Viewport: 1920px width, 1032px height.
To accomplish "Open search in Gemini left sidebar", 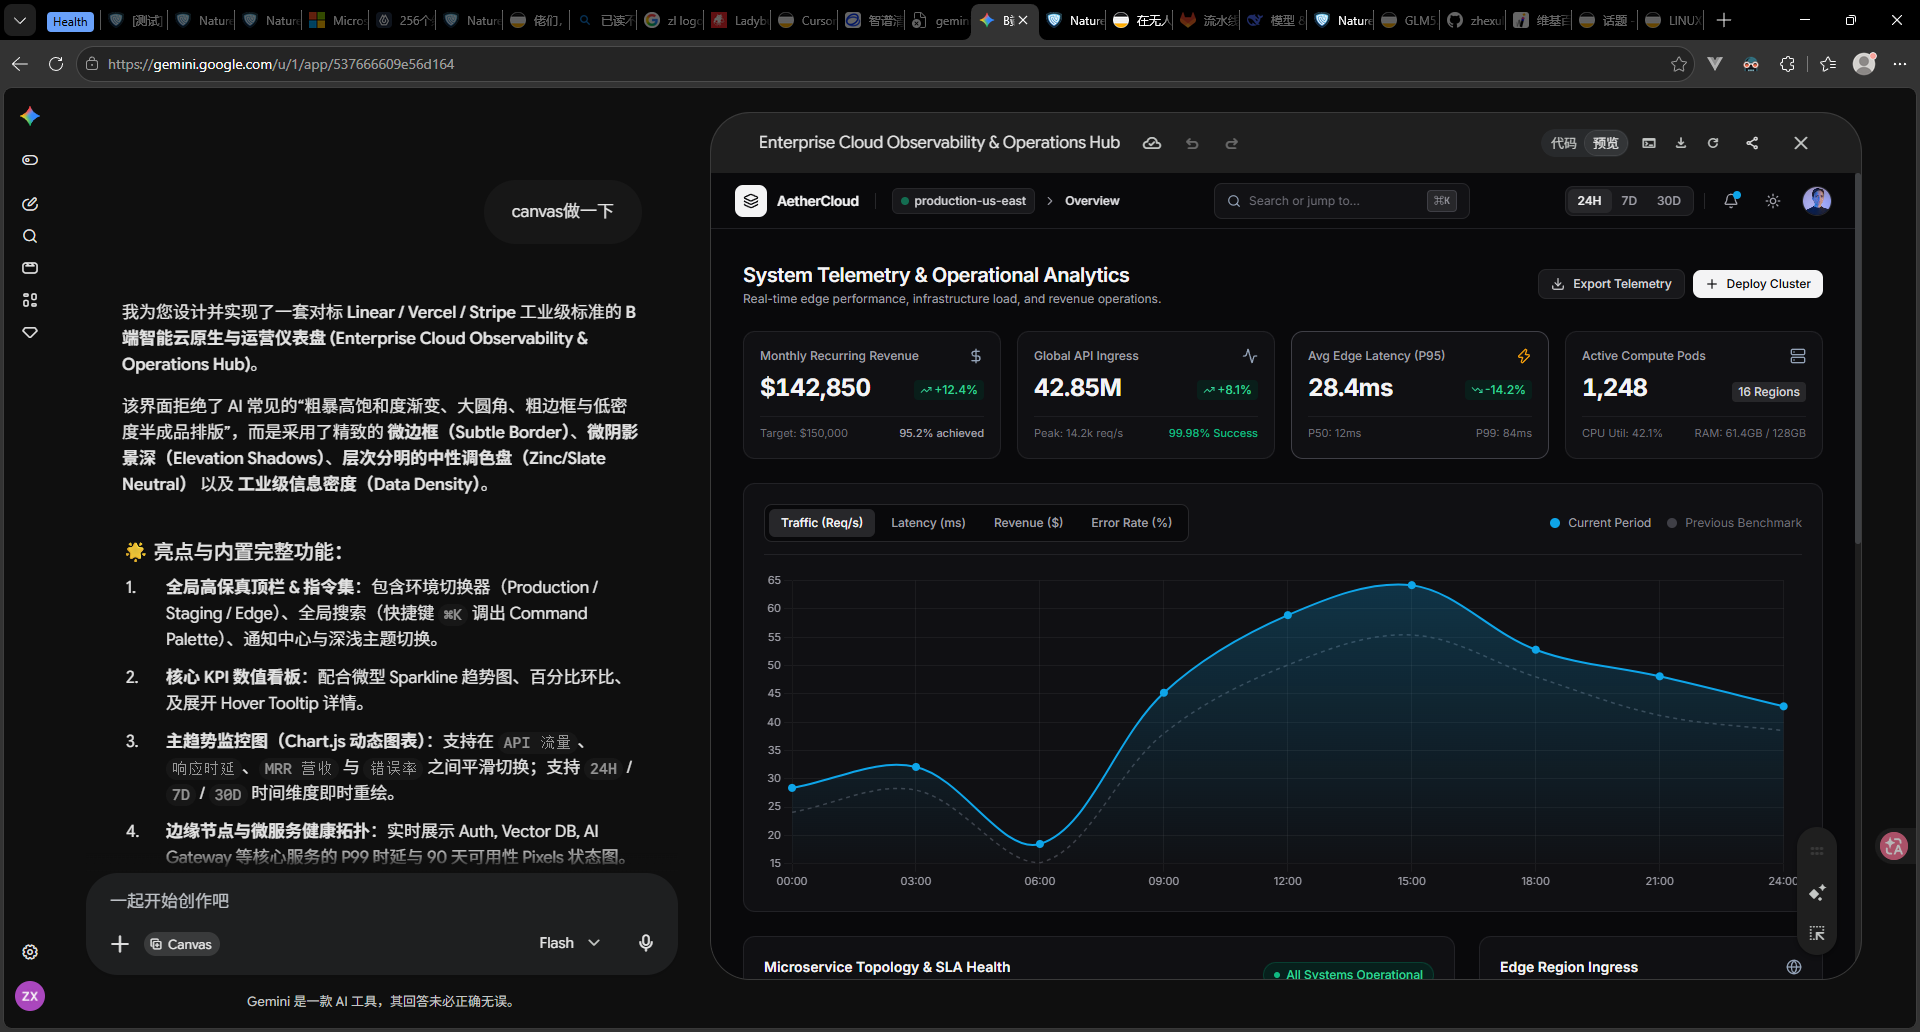I will (30, 236).
